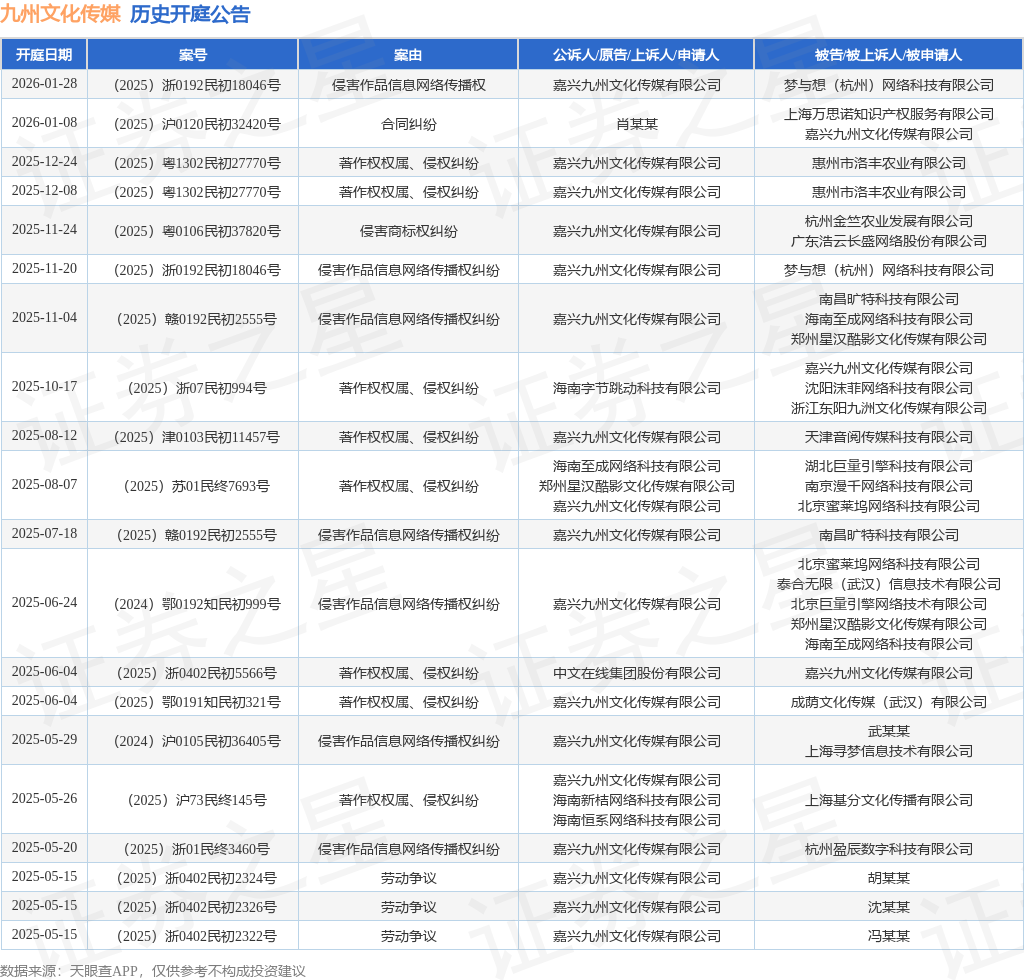Click the 被告/被上诉人/被申请人 header

[x=889, y=55]
